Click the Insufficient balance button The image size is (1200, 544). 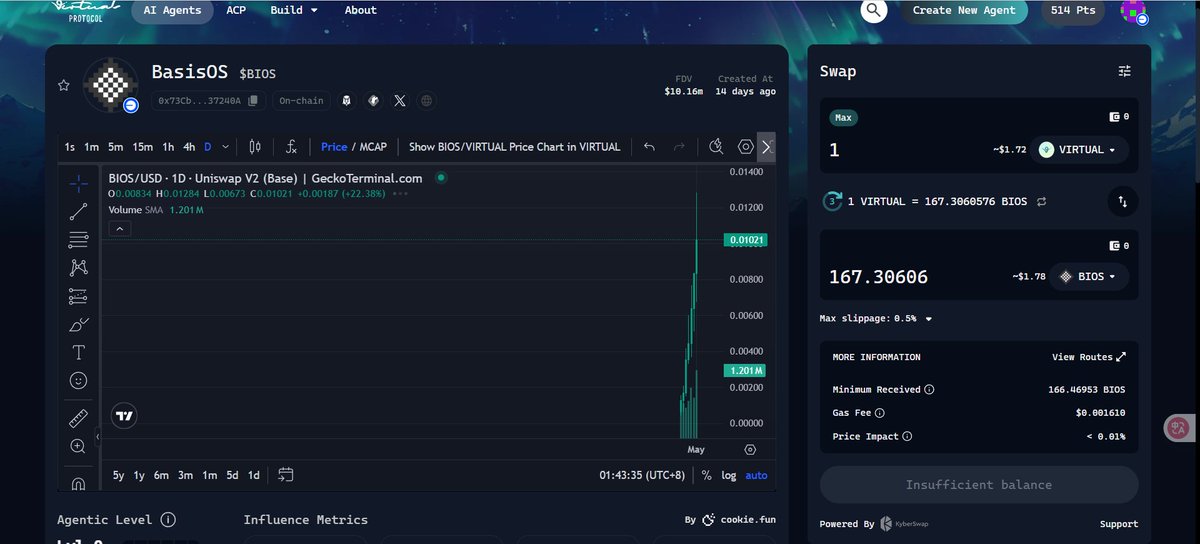coord(979,484)
